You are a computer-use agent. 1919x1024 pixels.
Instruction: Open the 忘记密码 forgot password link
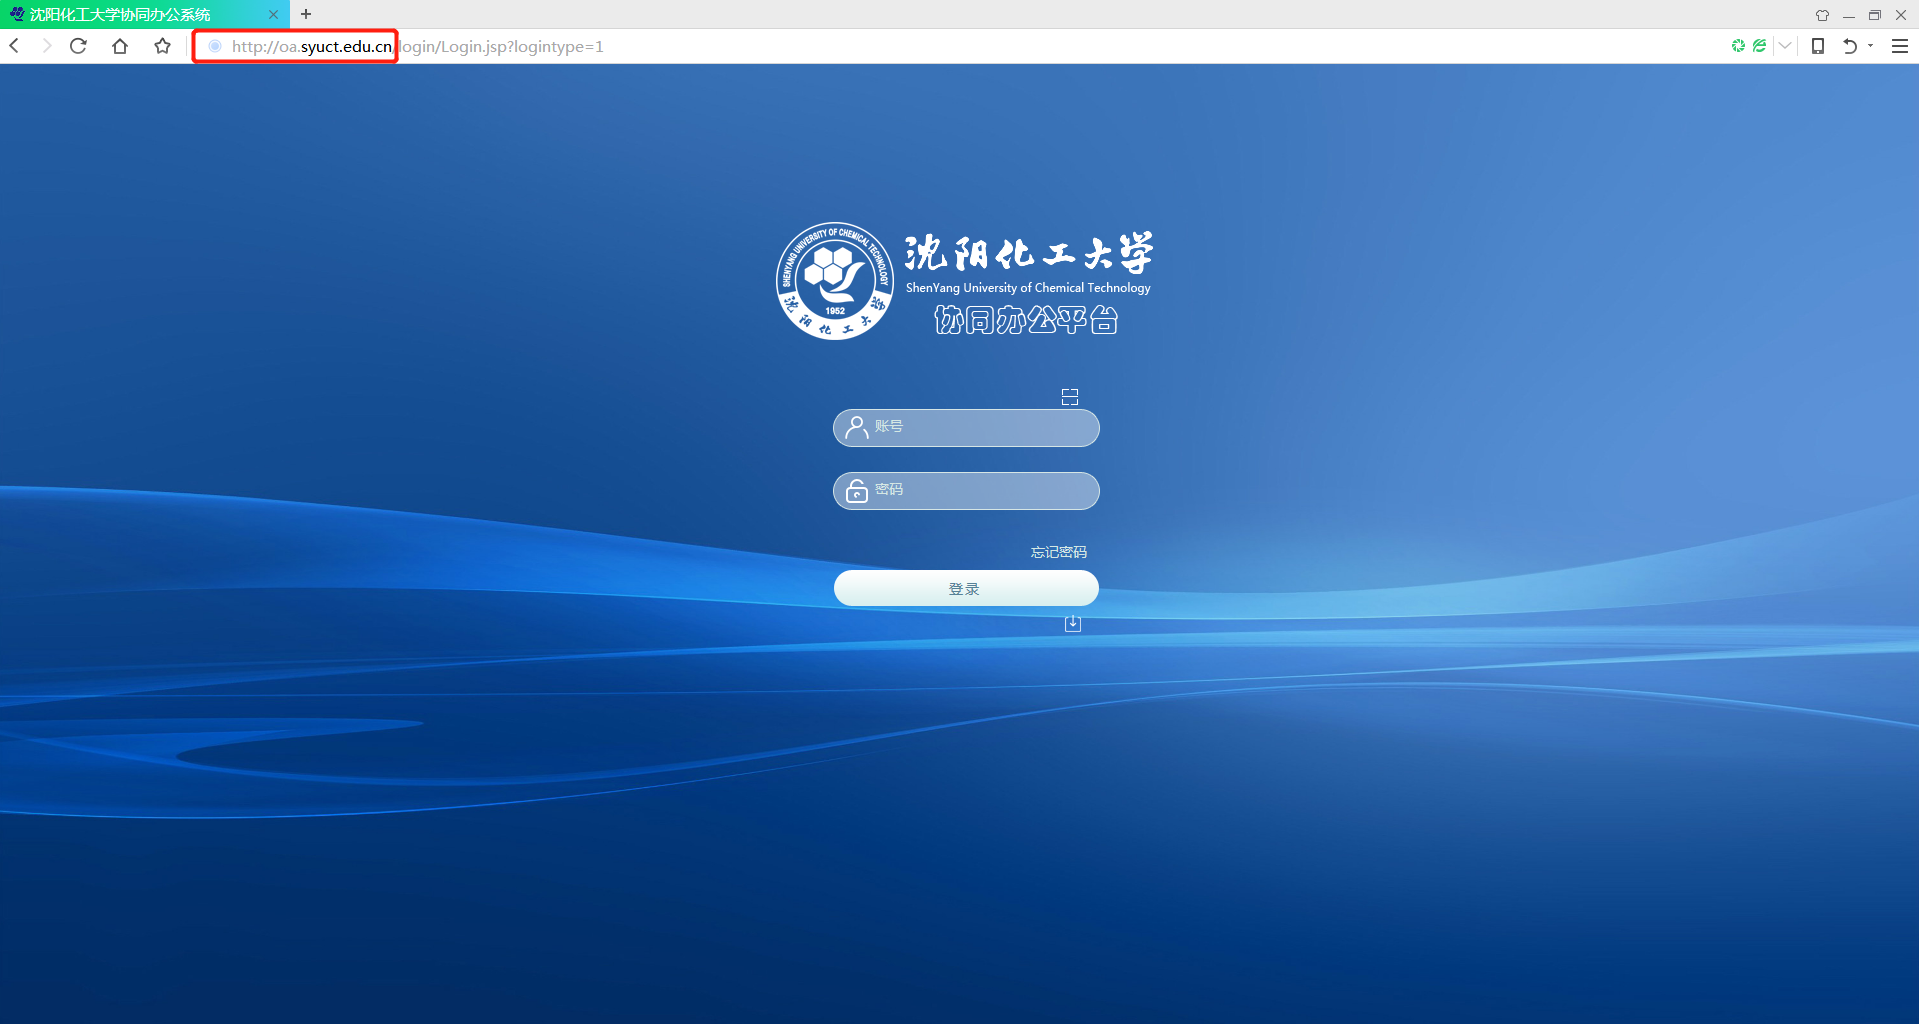point(1059,552)
